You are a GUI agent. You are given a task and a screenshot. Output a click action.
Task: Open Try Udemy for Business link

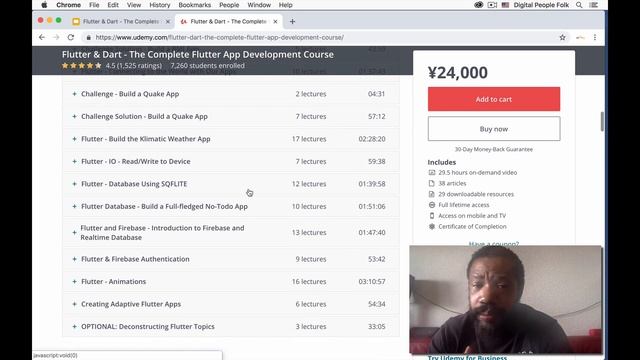(467, 357)
